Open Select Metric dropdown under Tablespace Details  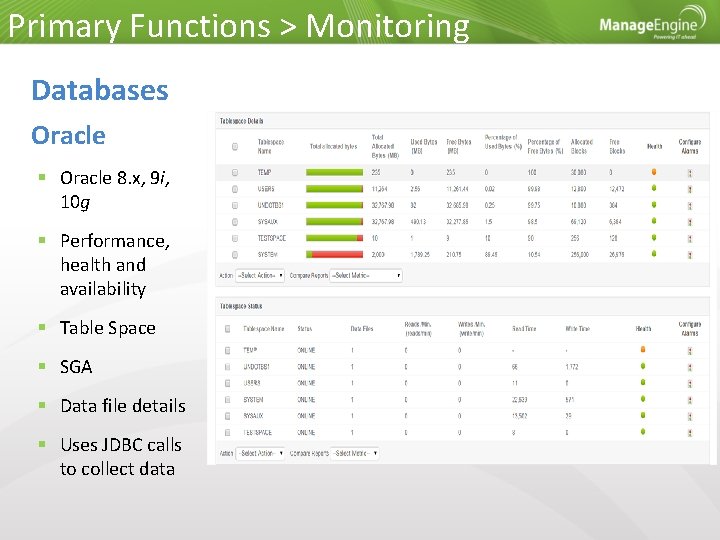pyautogui.click(x=366, y=276)
